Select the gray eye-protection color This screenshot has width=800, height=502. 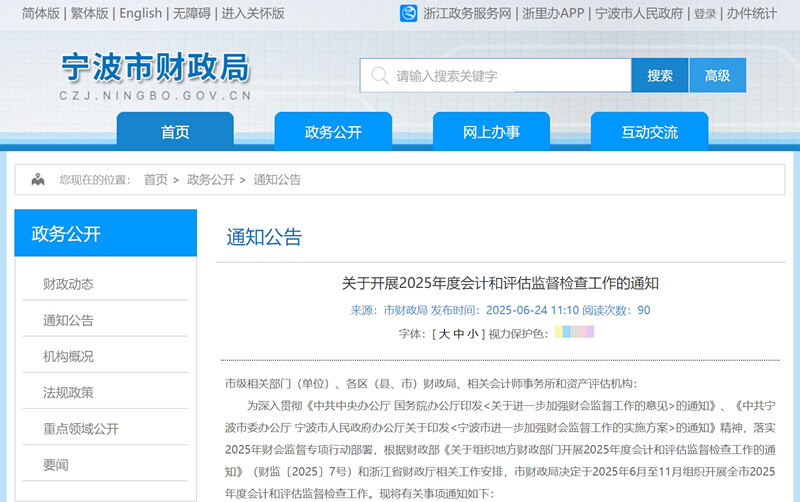574,332
